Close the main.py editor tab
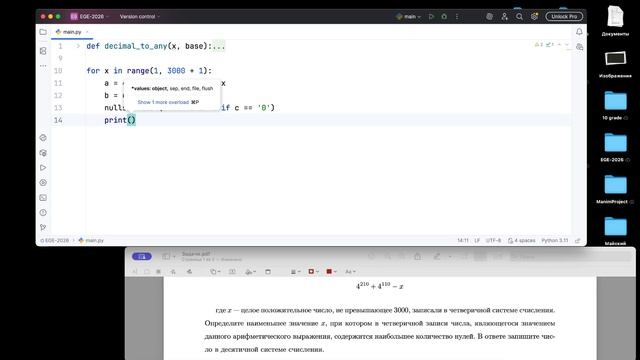This screenshot has height=360, width=640. click(87, 32)
